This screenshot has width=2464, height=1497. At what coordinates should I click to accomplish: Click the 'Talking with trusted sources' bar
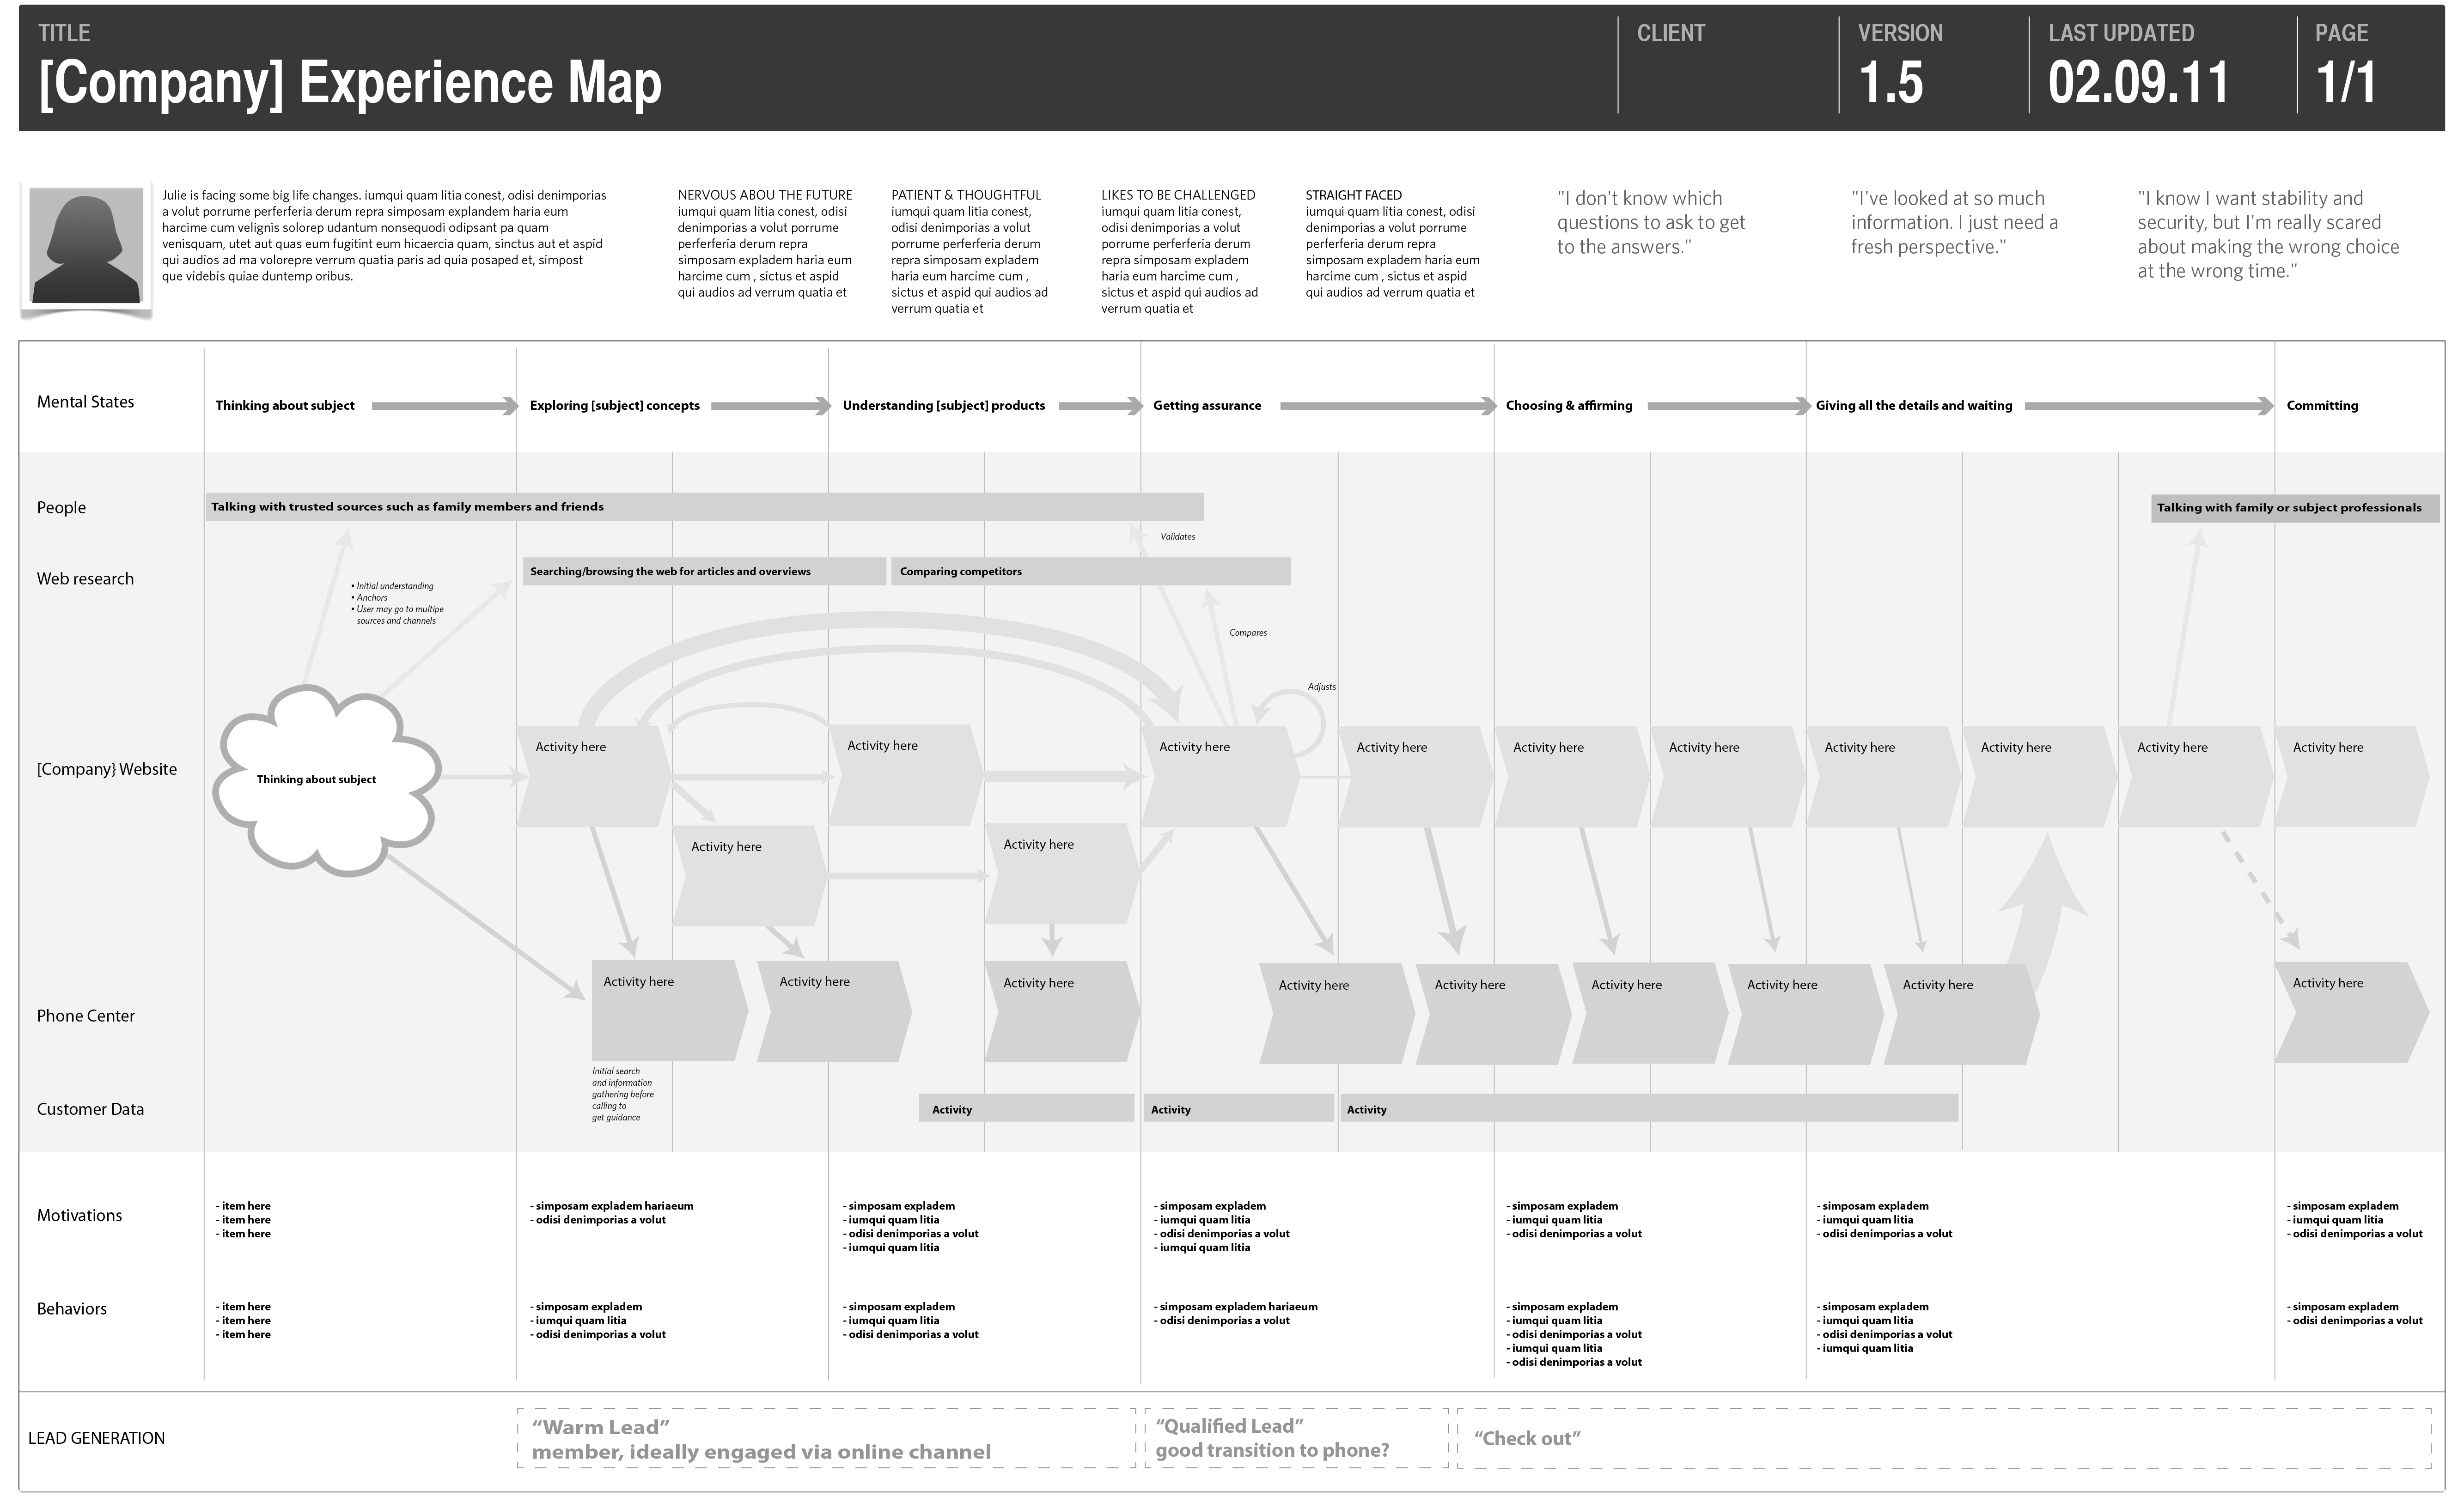[705, 506]
